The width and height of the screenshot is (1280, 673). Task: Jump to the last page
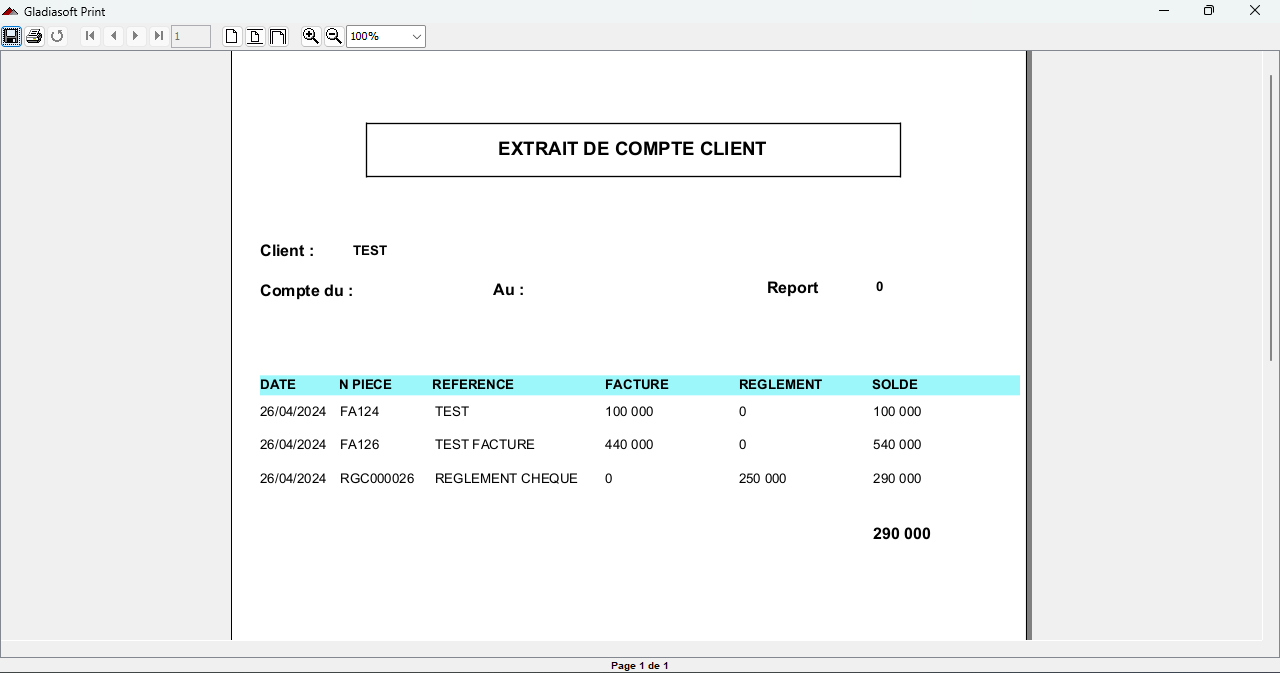tap(158, 36)
